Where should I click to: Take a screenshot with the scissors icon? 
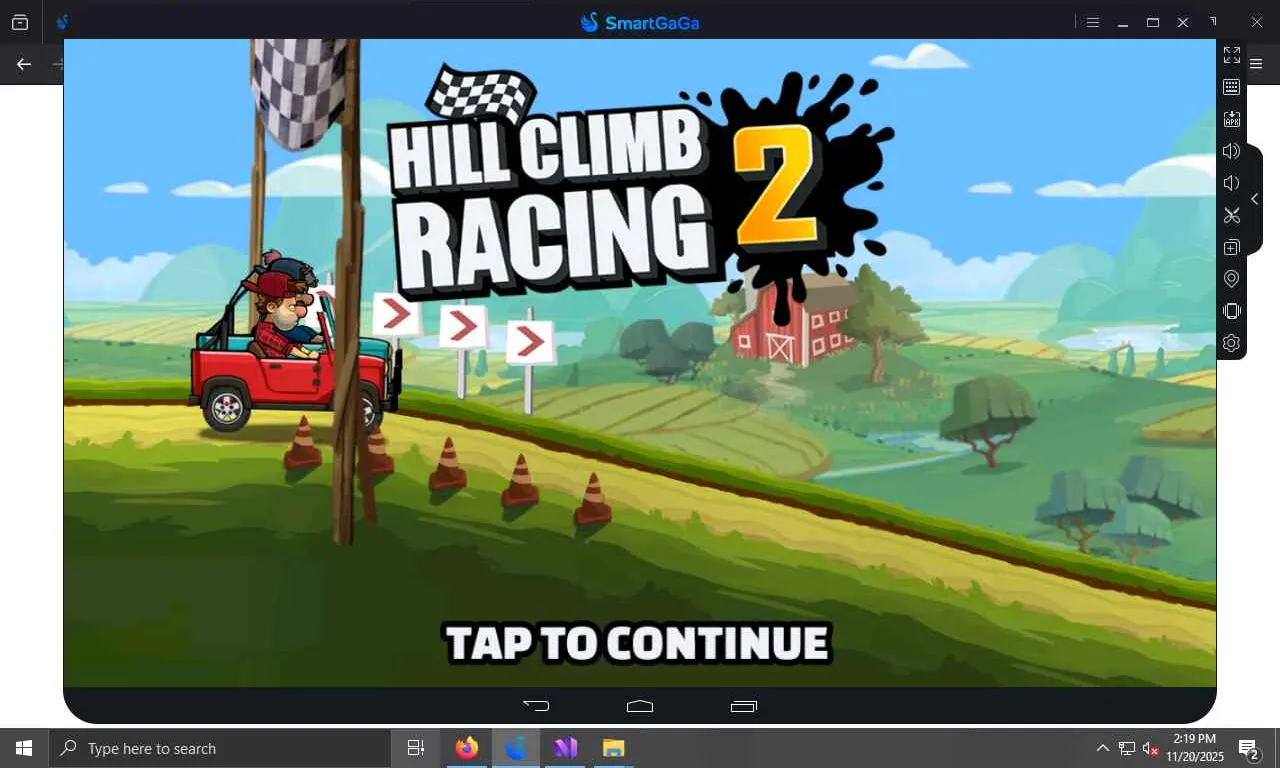pos(1231,215)
